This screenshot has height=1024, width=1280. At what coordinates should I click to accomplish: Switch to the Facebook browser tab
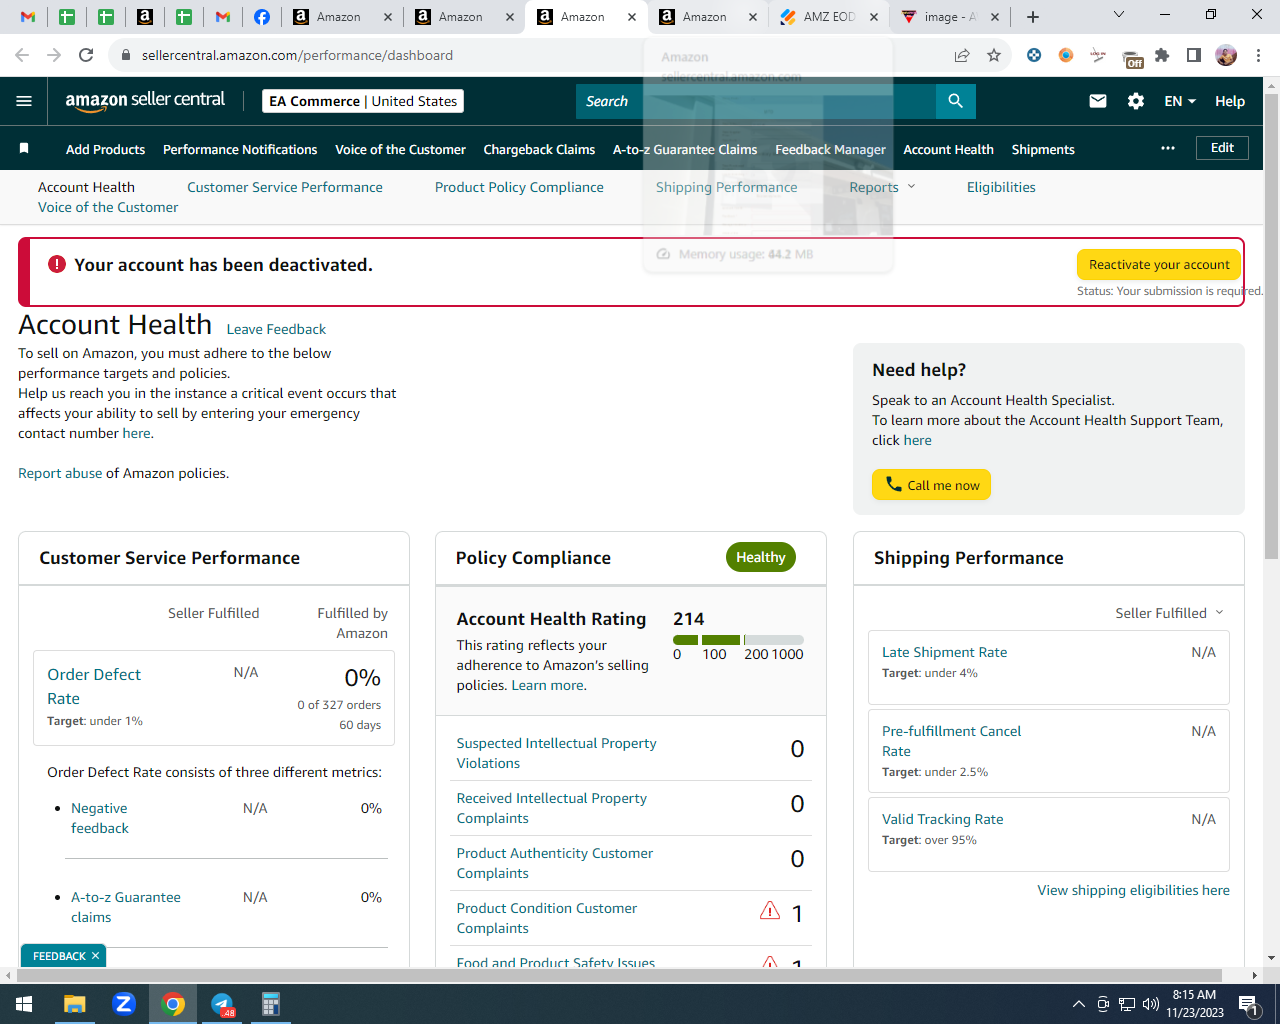[261, 17]
